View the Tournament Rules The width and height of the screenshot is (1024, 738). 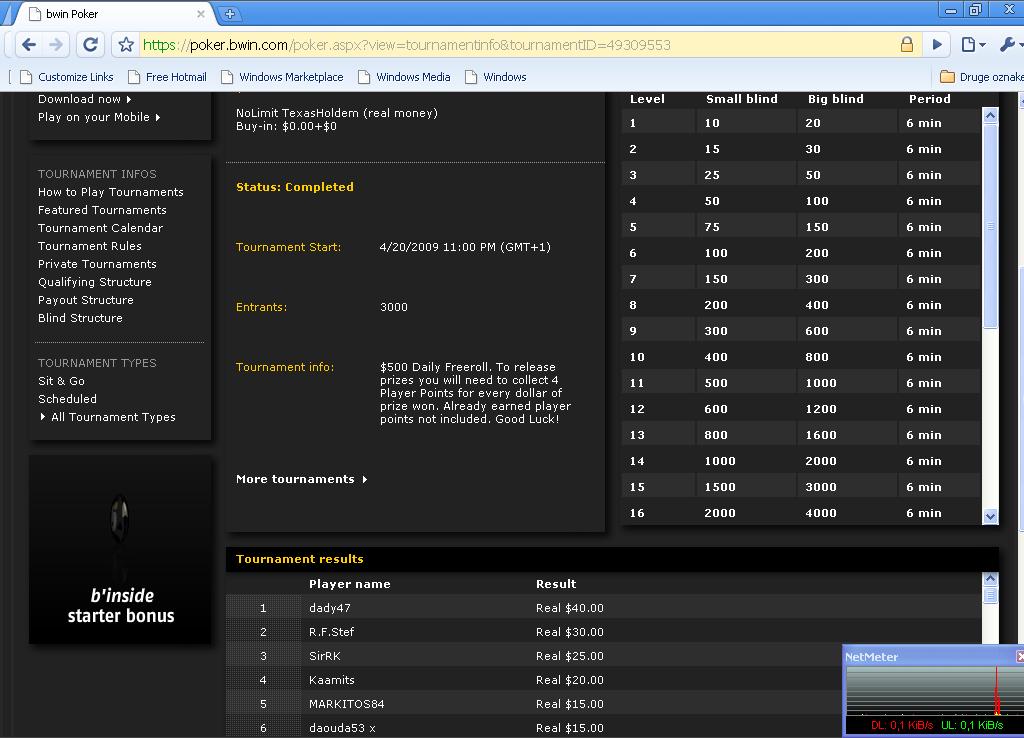point(89,246)
